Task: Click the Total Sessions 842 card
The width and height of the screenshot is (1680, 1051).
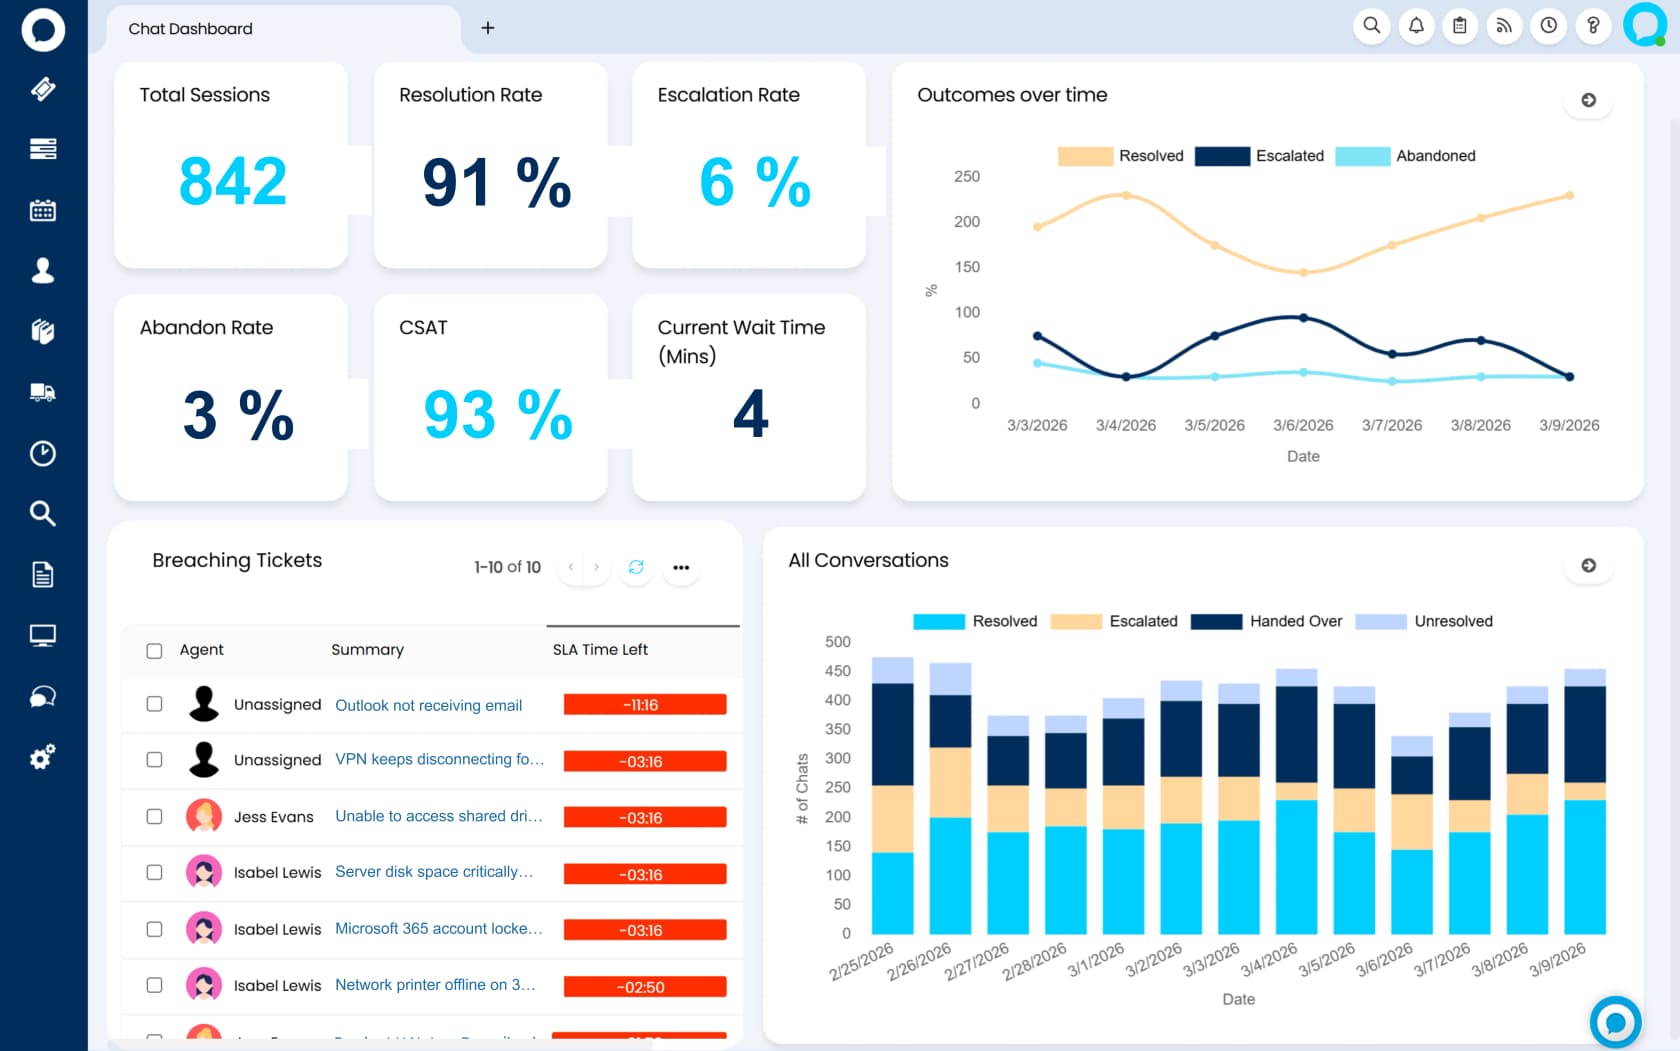Action: click(x=231, y=165)
